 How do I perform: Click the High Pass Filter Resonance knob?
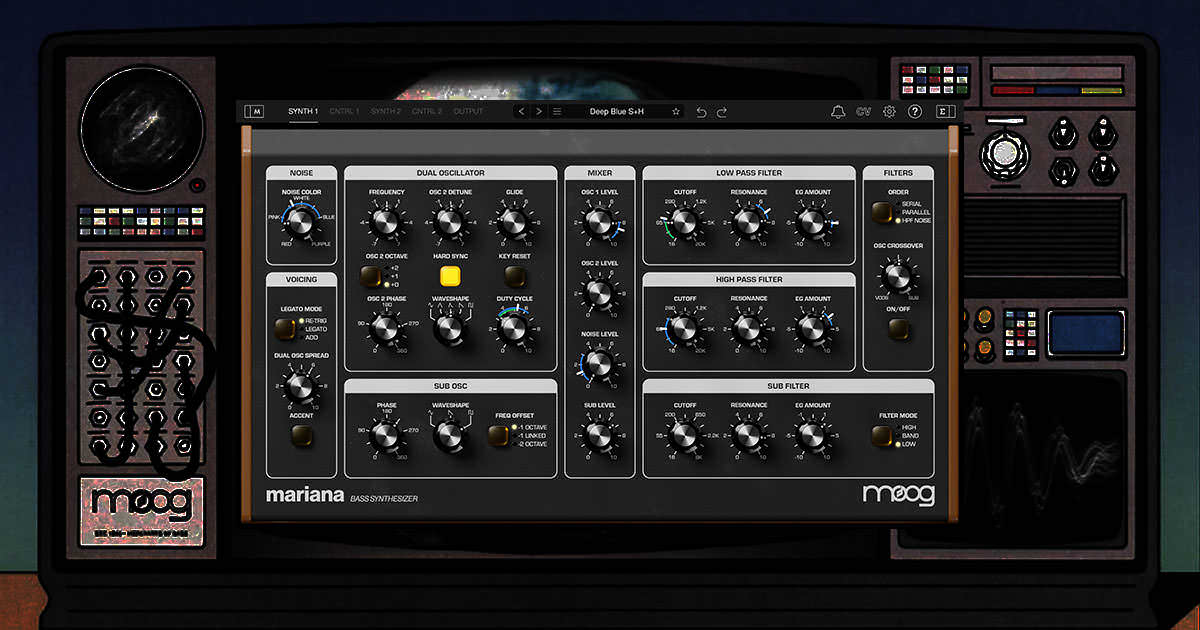pyautogui.click(x=748, y=328)
